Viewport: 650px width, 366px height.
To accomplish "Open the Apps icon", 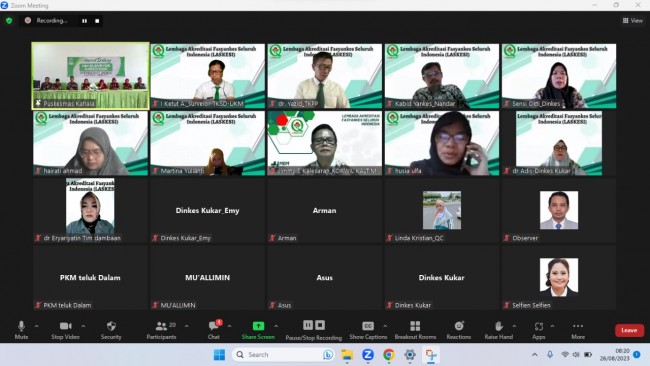I will (x=538, y=330).
